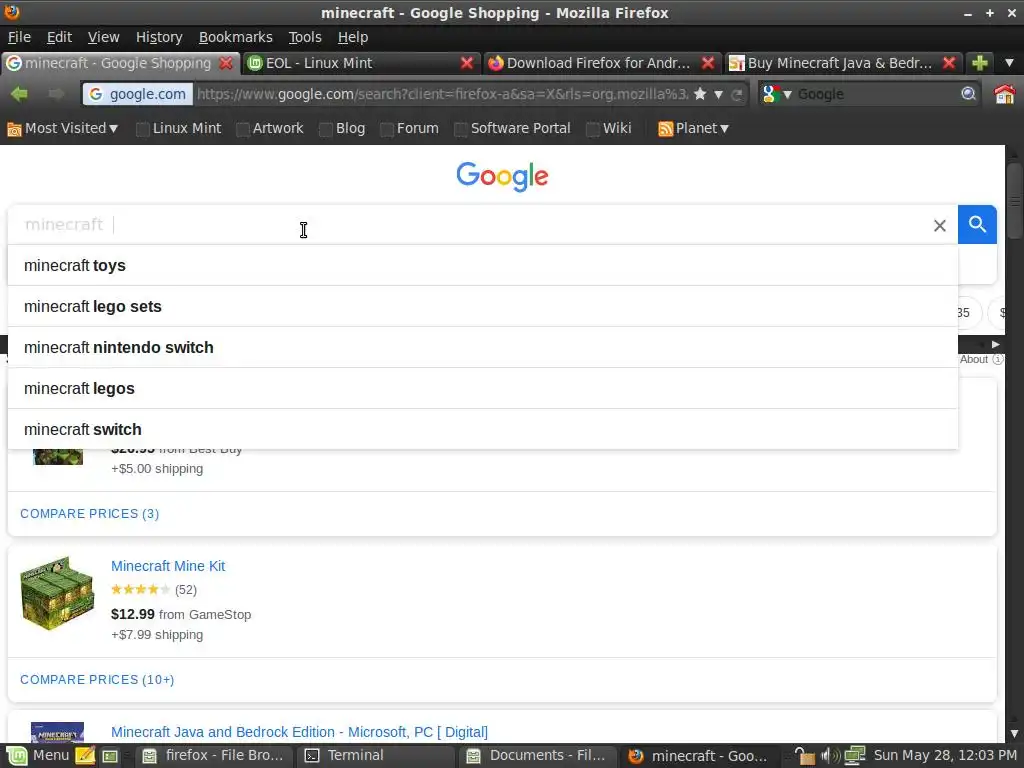Click the Firefox icon in the title bar
Screen dimensions: 1024x768
(12, 12)
